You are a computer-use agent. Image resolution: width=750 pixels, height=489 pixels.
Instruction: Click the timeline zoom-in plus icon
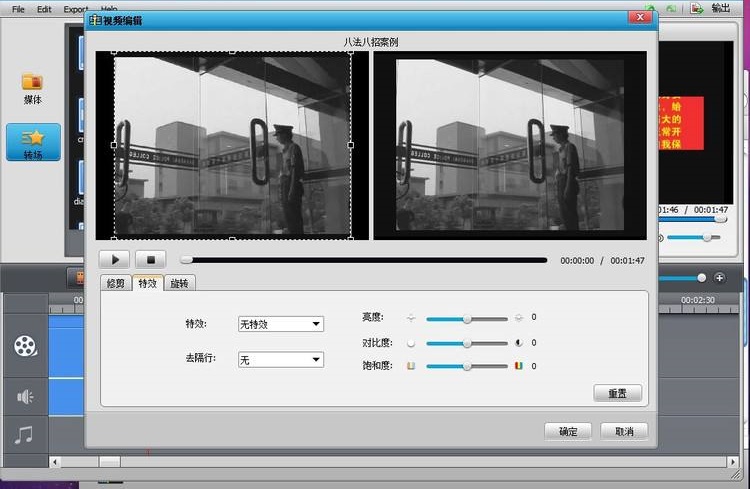click(719, 277)
